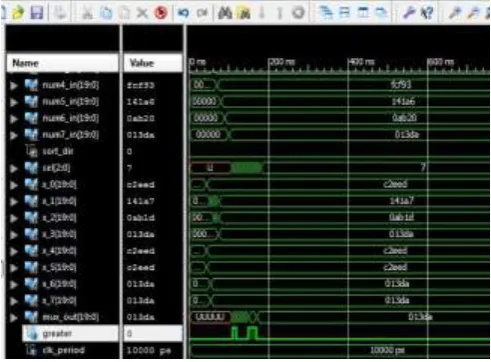Expand the mux_out[19:0] signal bus
This screenshot has width=491, height=362.
click(14, 318)
